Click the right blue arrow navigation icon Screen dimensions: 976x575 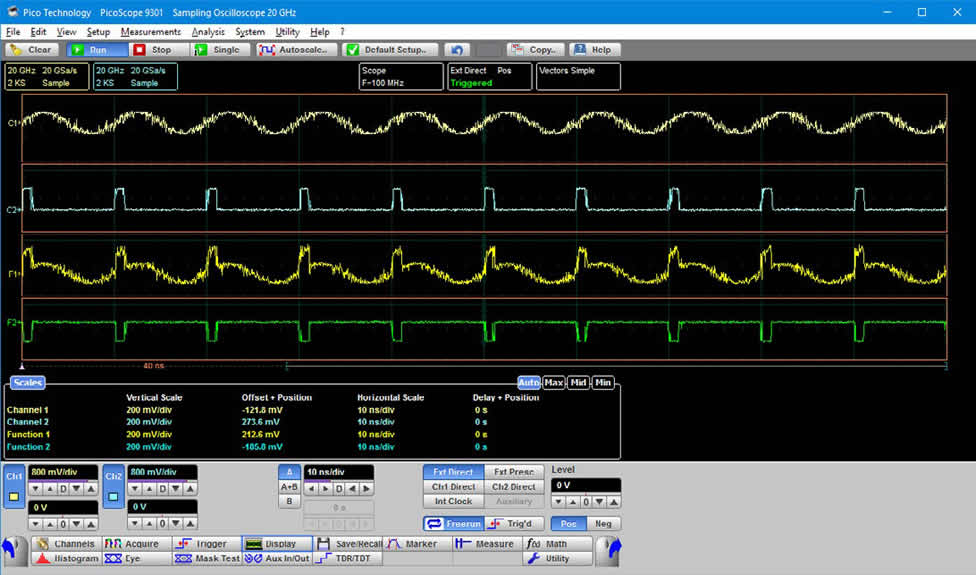[609, 550]
